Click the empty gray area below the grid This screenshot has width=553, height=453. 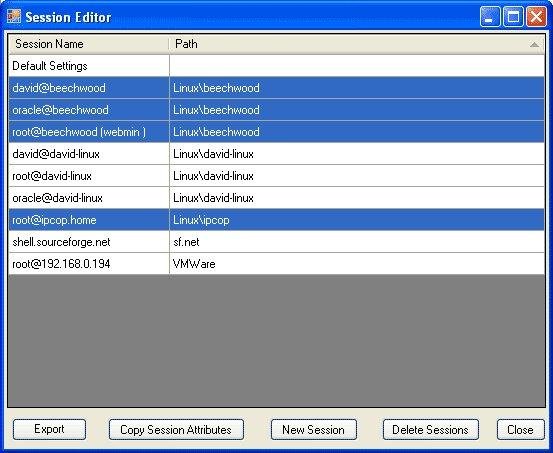point(276,340)
